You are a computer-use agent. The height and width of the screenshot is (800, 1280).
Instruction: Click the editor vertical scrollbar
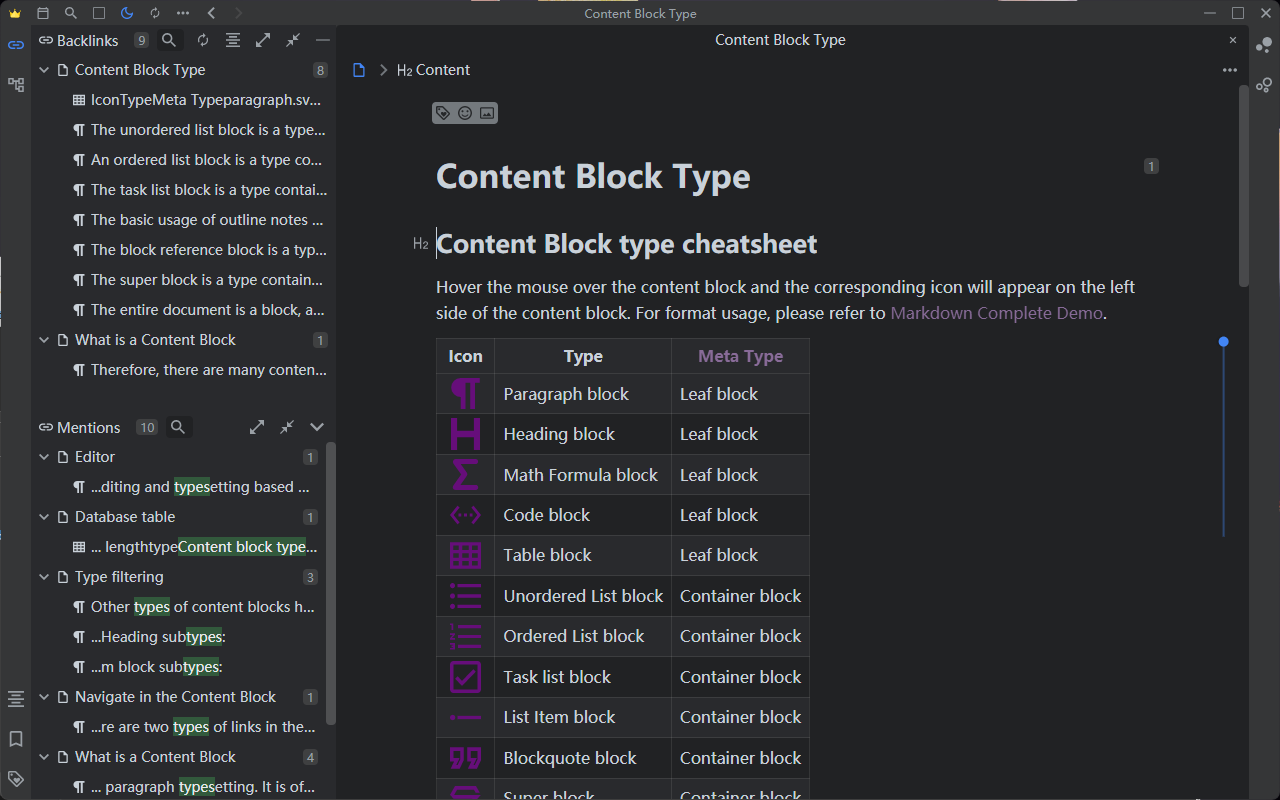click(1244, 190)
